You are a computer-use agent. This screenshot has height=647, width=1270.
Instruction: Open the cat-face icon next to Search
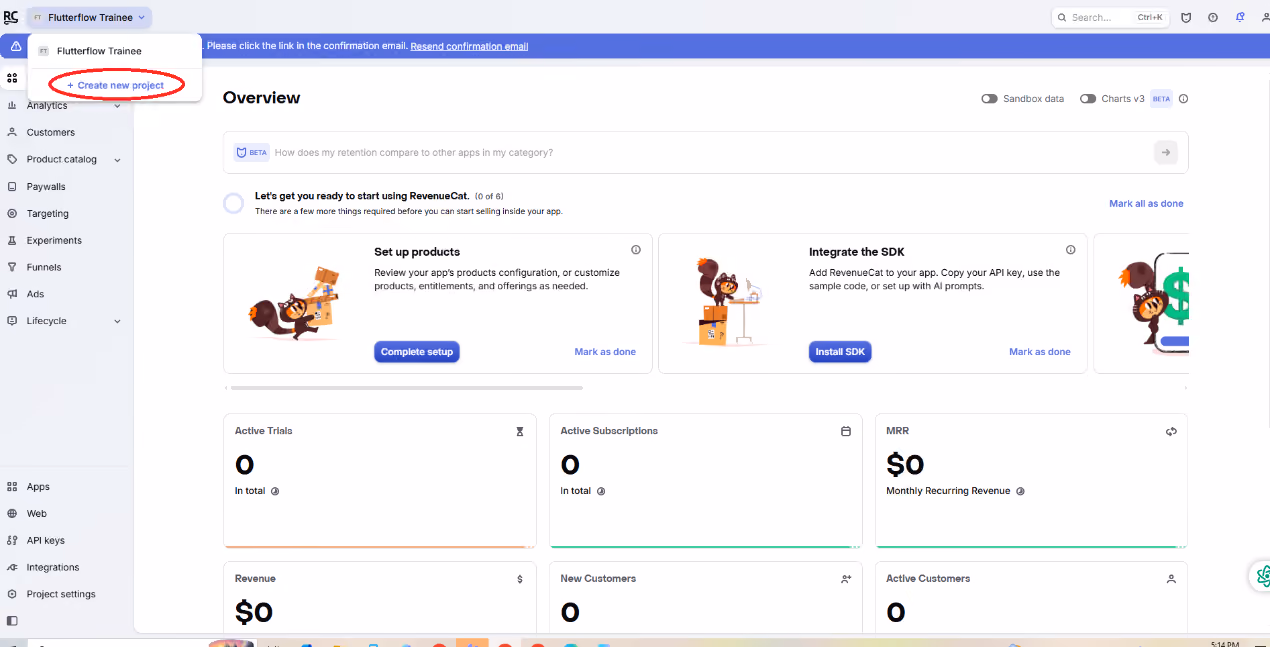click(x=1187, y=17)
